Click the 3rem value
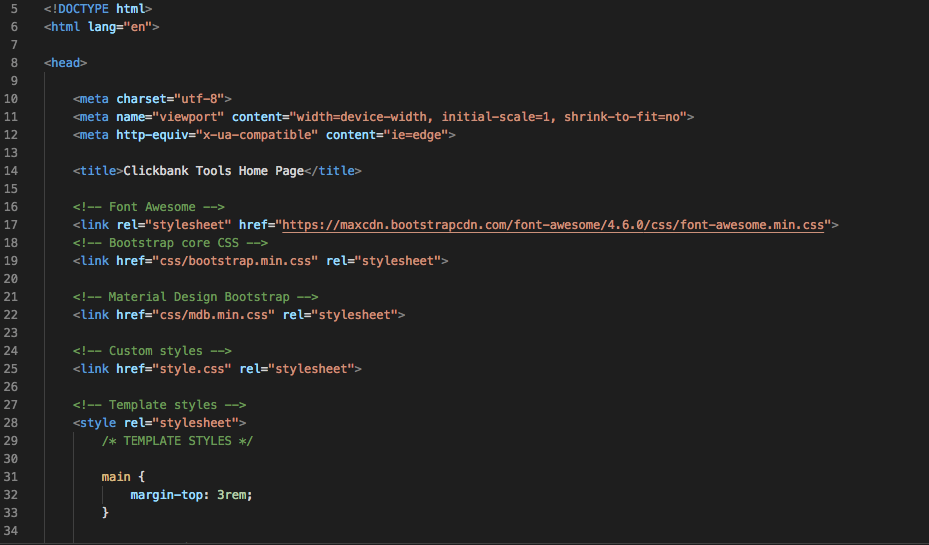The image size is (929, 545). tap(231, 495)
